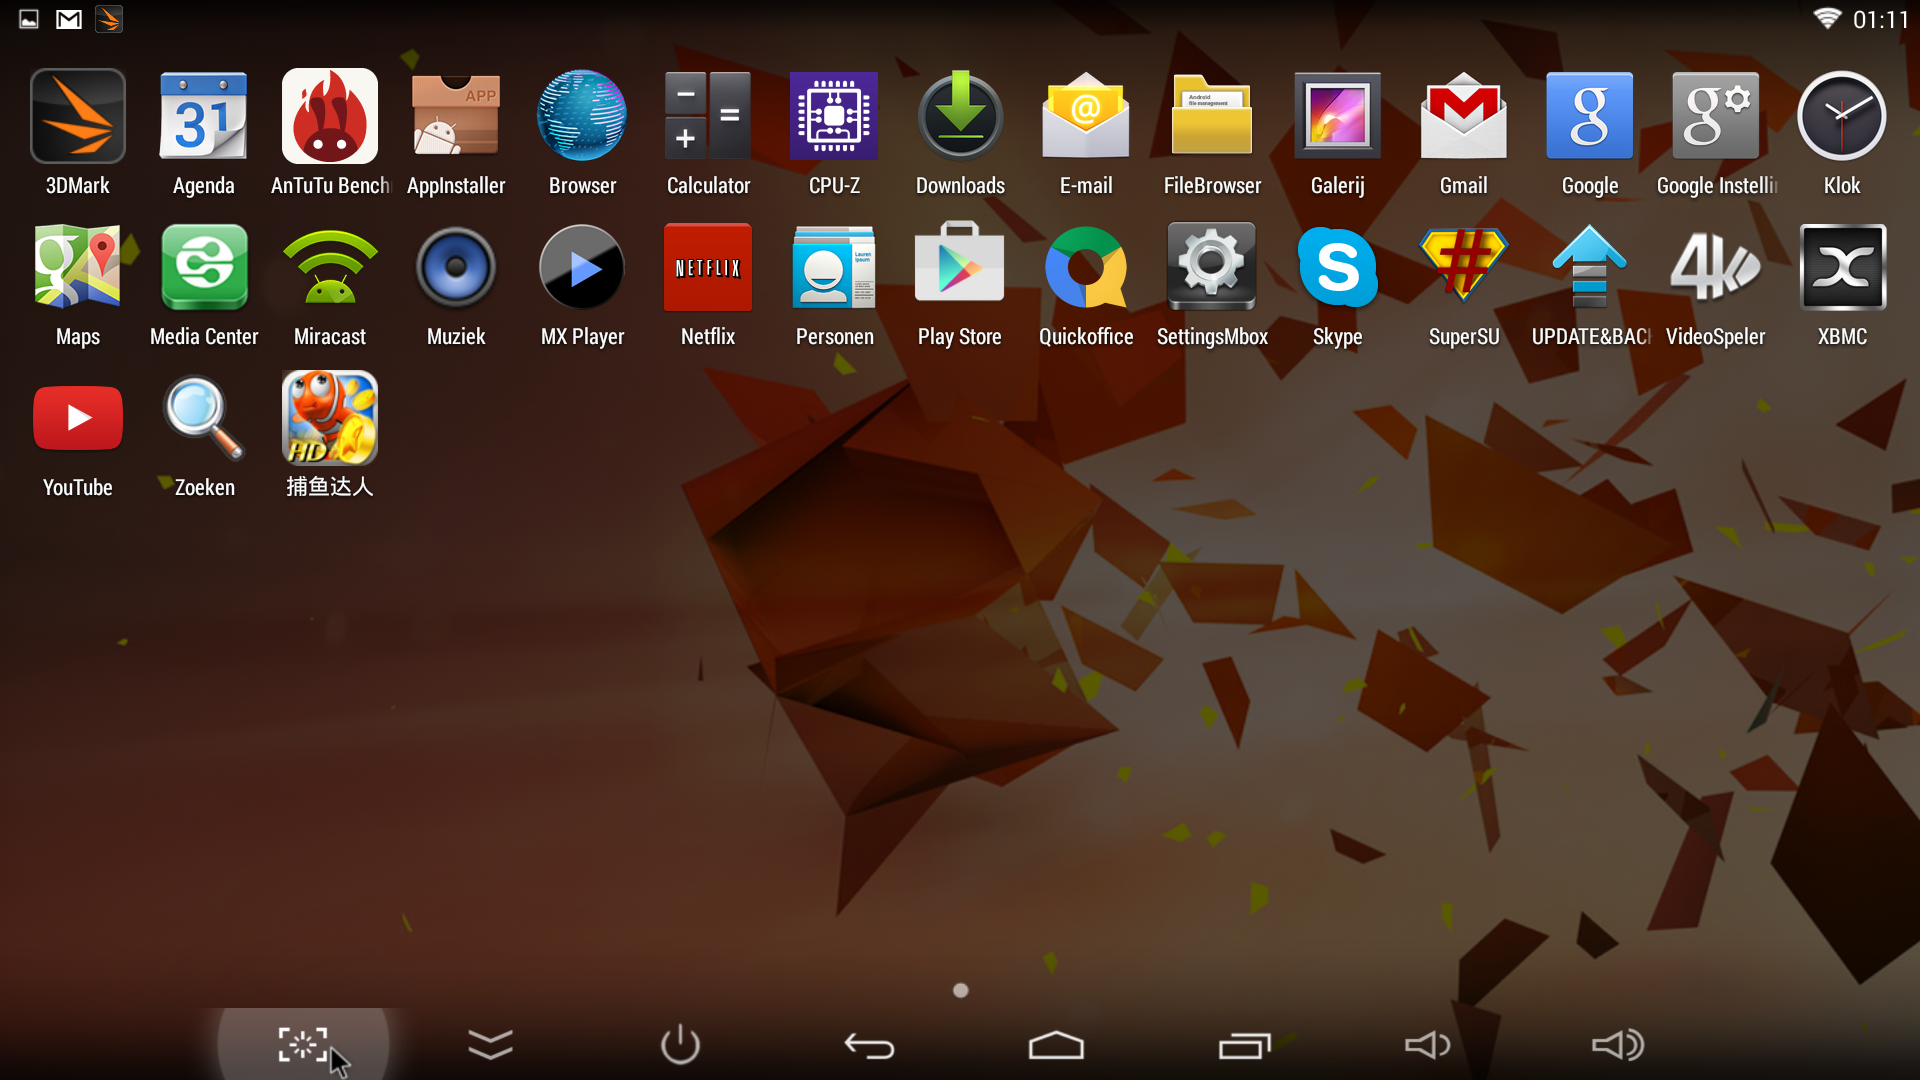Lower the volume in the navigation bar
The image size is (1920, 1080).
click(x=1428, y=1045)
